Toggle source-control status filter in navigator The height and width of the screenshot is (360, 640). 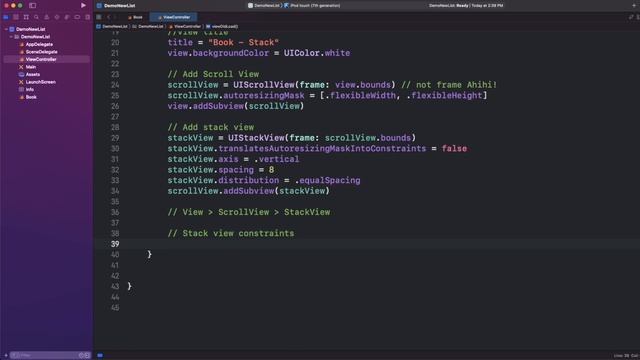[x=87, y=356]
